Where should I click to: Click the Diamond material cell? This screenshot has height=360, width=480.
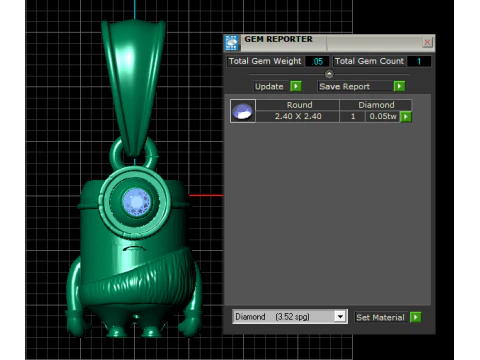[x=376, y=105]
